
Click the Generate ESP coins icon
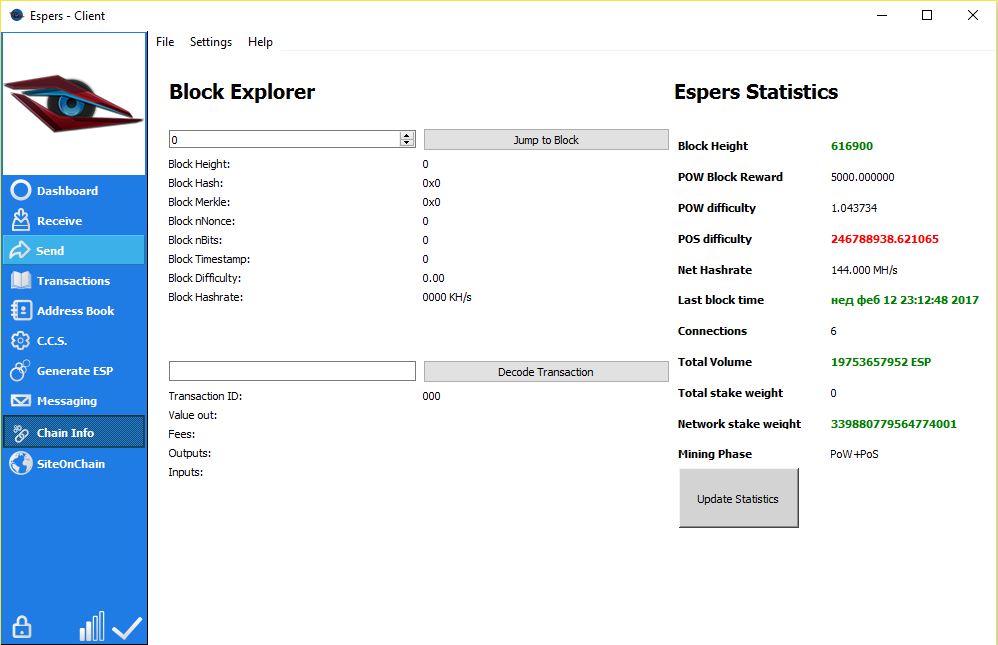point(20,370)
